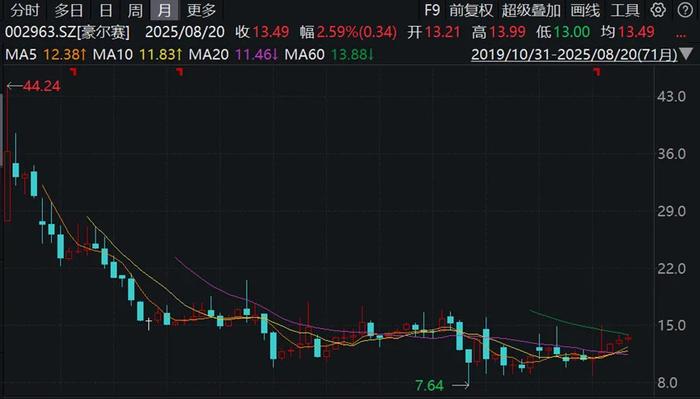This screenshot has height=399, width=700.
Task: Open the settings gear icon
Action: tap(658, 10)
